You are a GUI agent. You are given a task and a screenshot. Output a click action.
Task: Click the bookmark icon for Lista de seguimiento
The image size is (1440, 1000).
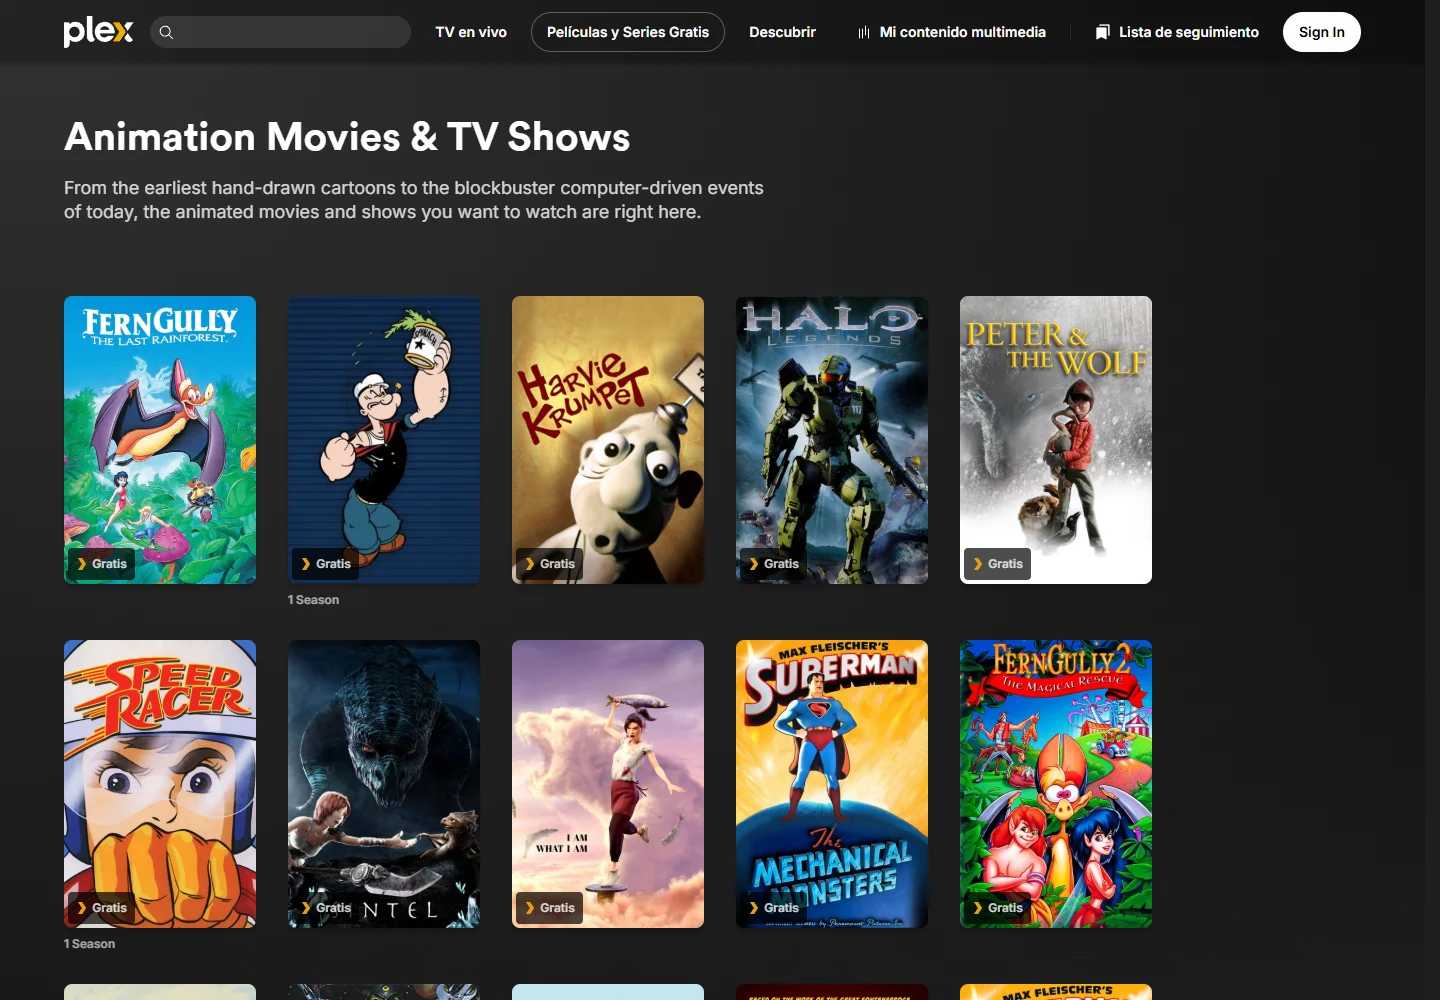[1103, 33]
